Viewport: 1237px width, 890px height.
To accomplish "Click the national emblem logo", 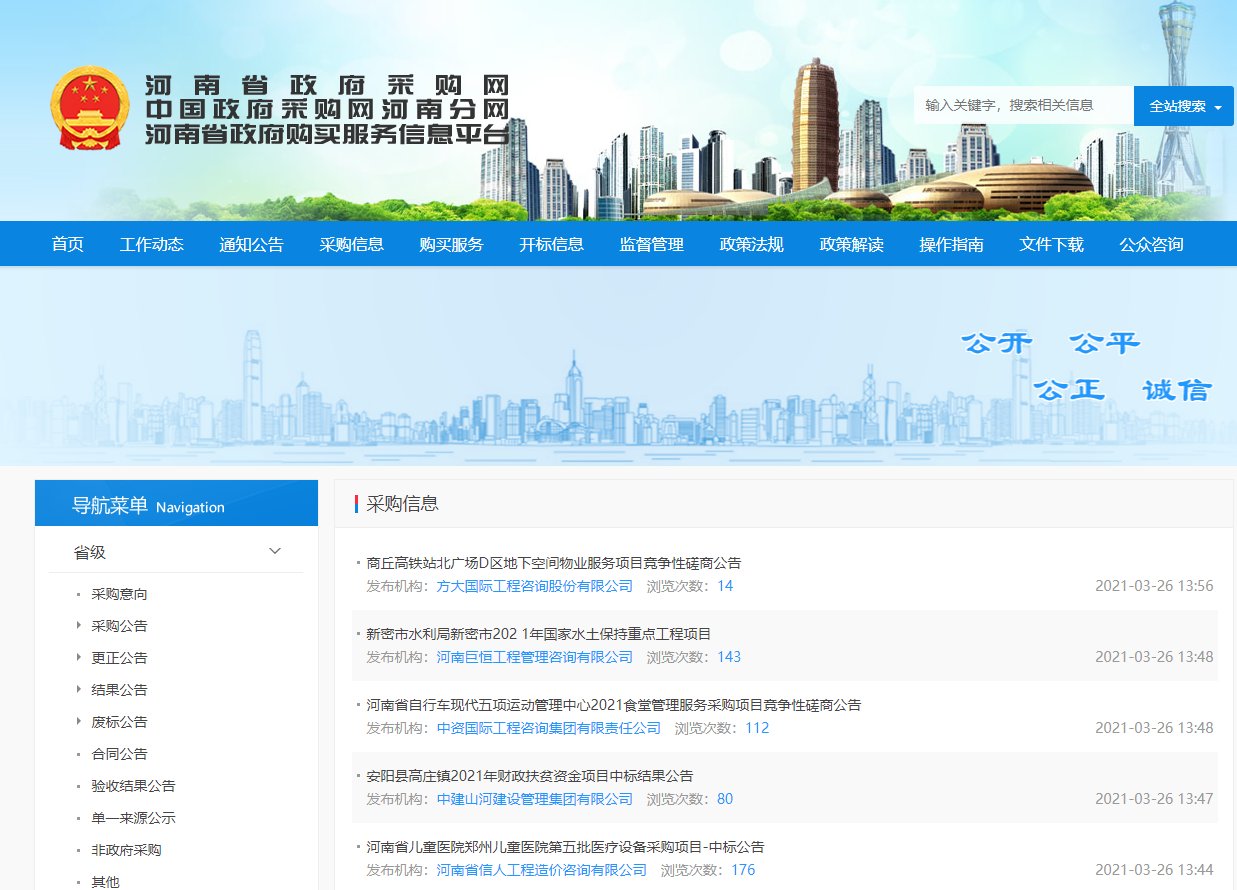I will point(91,105).
